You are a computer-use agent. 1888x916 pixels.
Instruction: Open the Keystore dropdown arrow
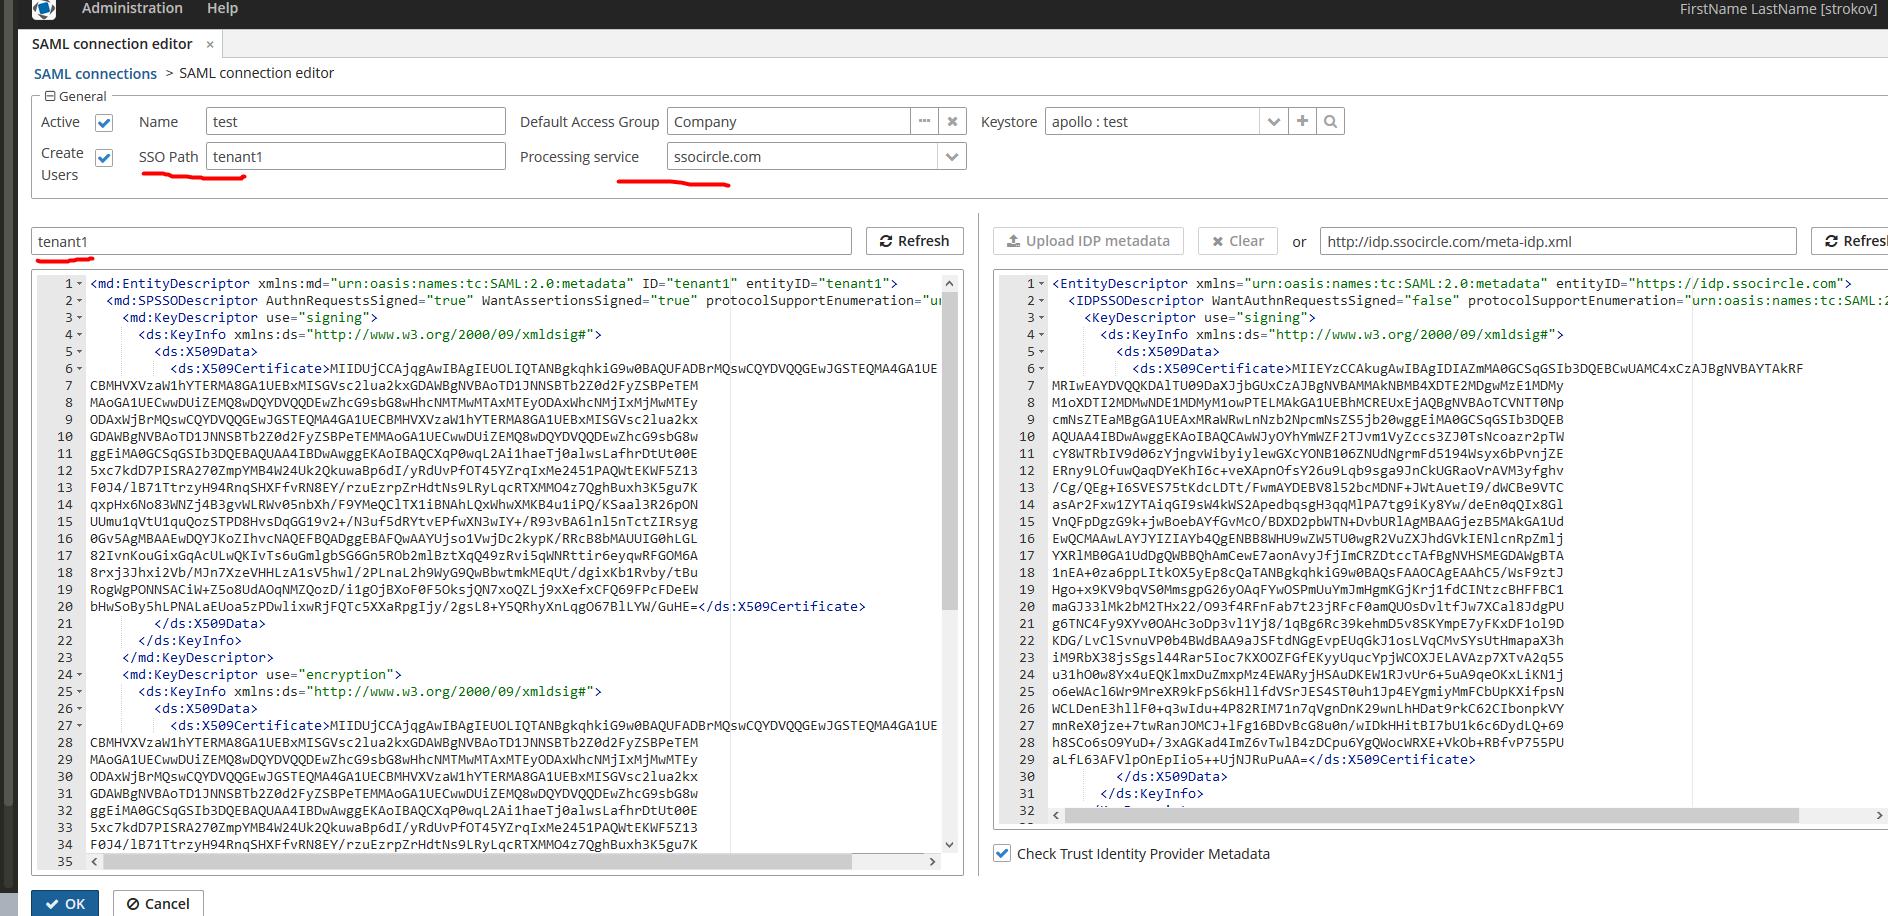tap(1274, 121)
